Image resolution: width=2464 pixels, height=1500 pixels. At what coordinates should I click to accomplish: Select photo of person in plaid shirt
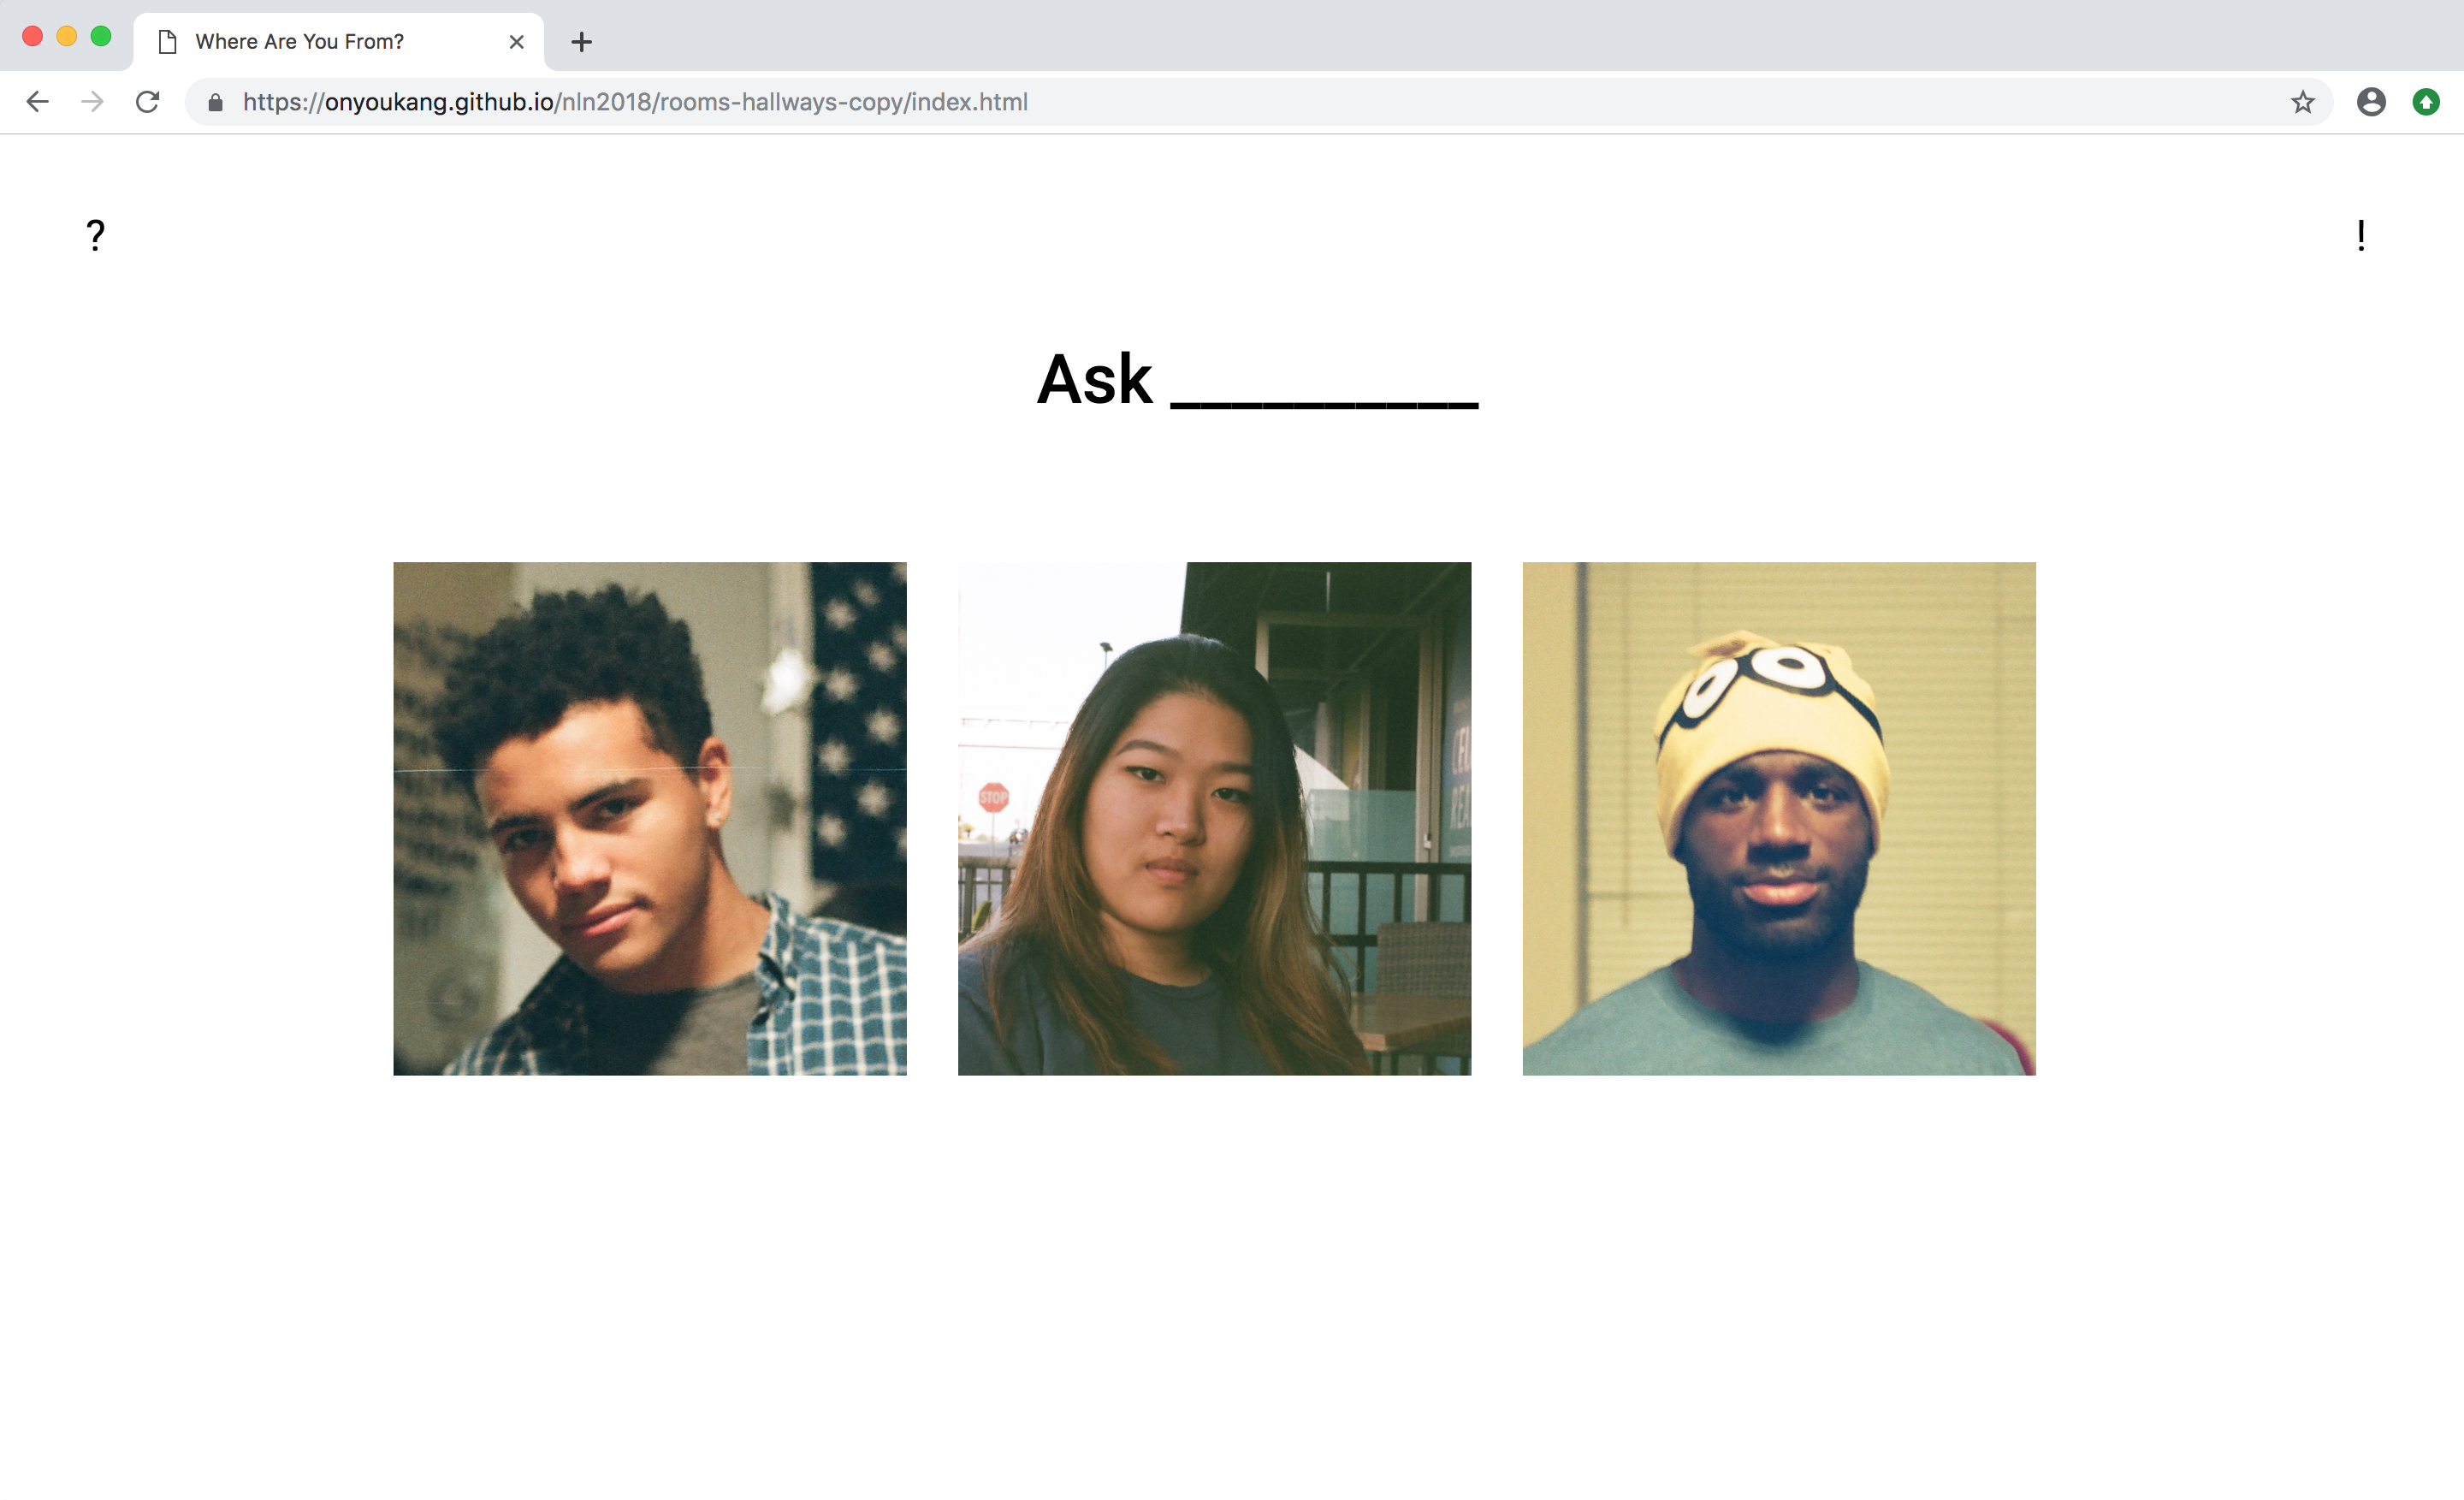(650, 818)
